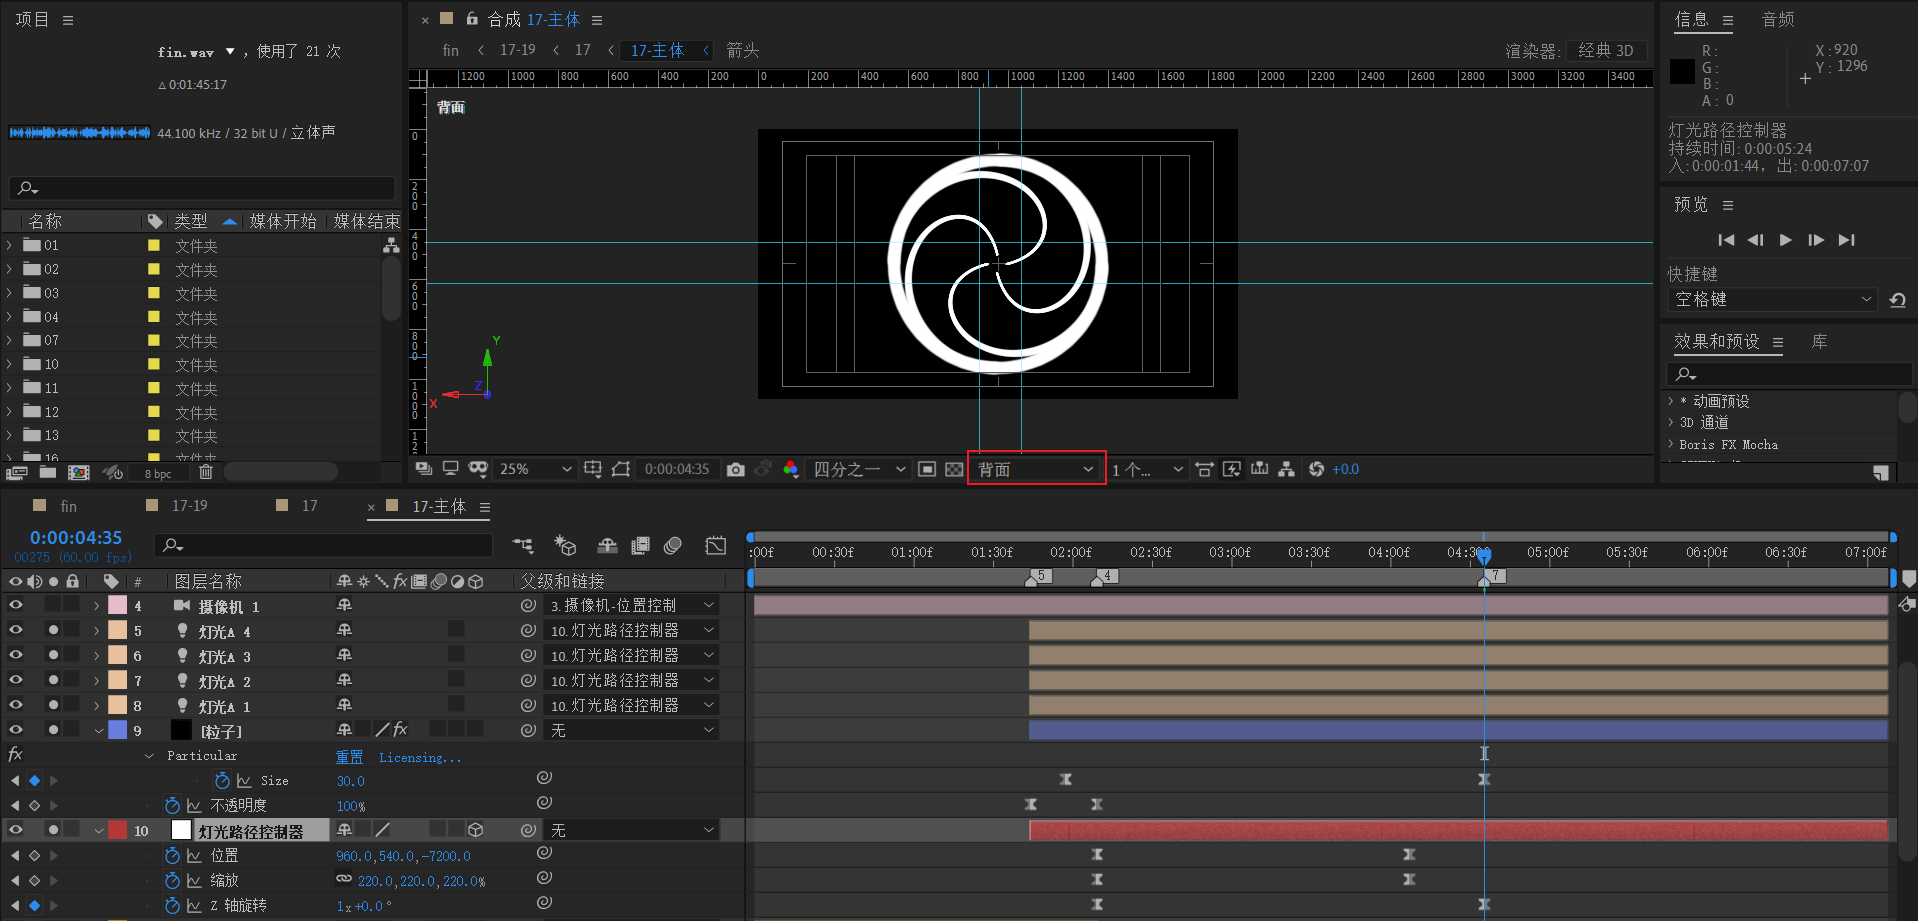Open the 经典 3D renderer selector
Image resolution: width=1918 pixels, height=921 pixels.
pyautogui.click(x=1605, y=50)
